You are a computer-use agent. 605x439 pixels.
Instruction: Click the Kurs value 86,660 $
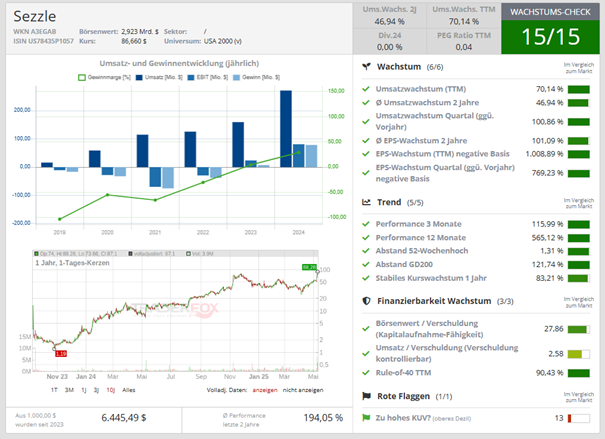coord(134,41)
